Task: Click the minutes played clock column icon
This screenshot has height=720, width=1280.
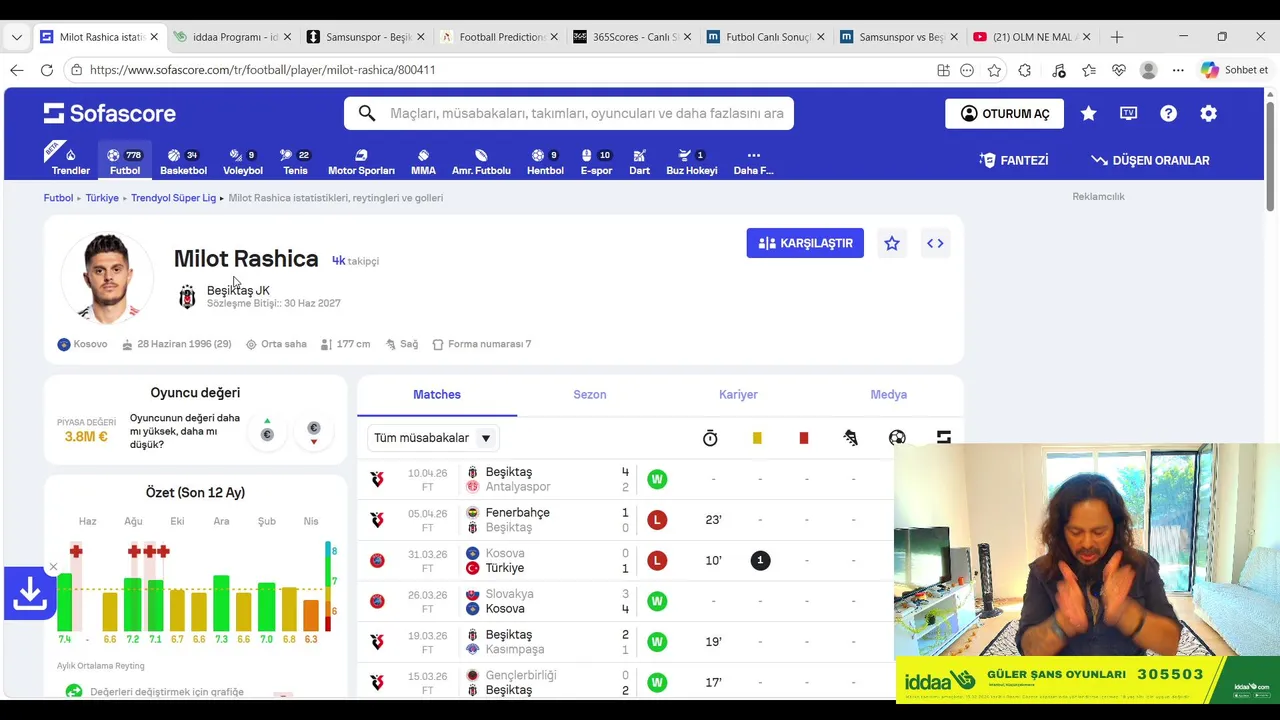Action: tap(710, 438)
